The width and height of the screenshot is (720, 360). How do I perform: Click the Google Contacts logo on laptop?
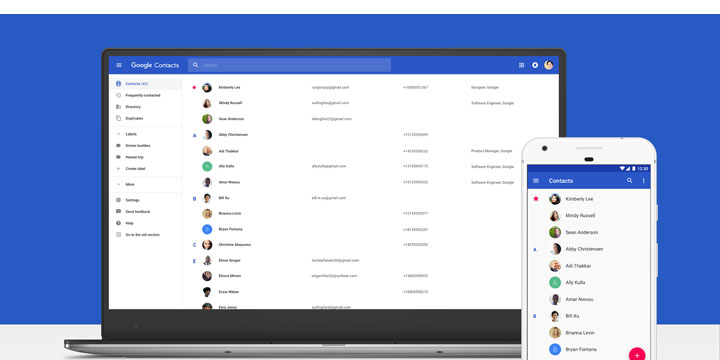tap(155, 65)
